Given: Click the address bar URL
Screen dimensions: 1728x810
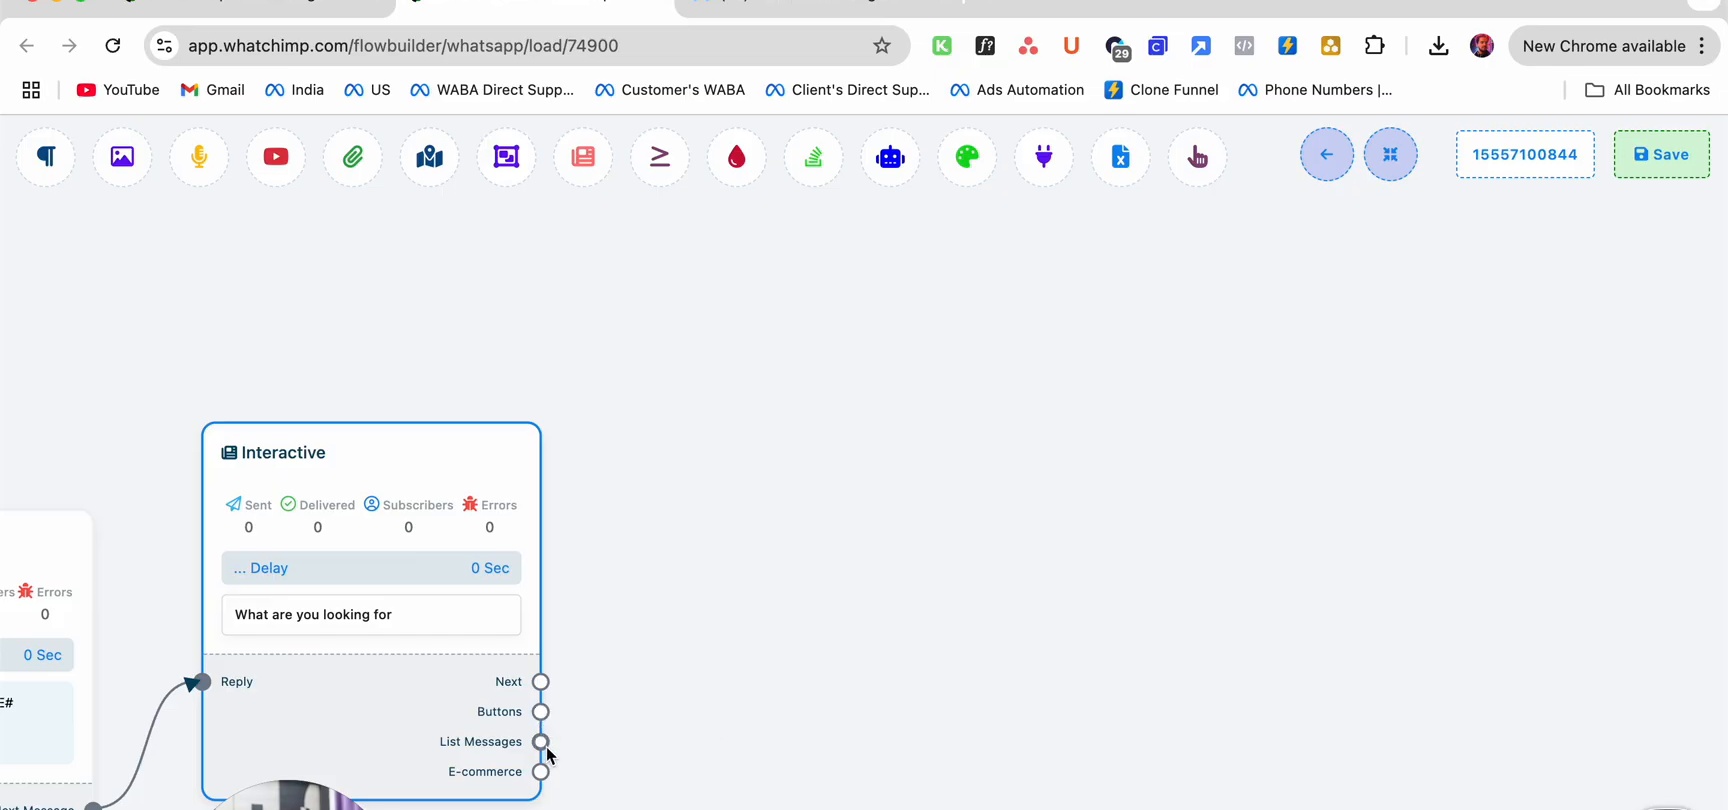Looking at the screenshot, I should pyautogui.click(x=403, y=46).
